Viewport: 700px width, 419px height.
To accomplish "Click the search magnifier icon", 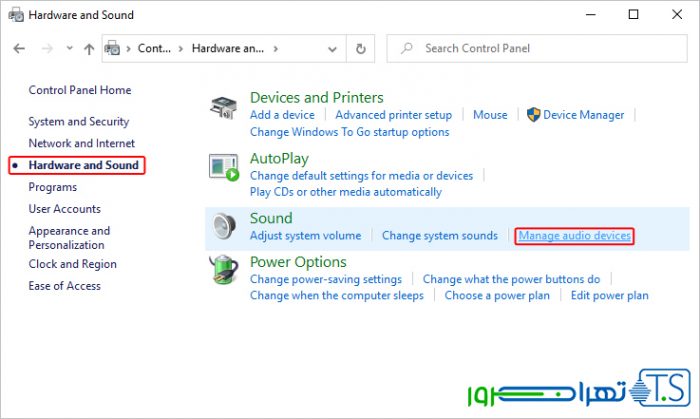I will pos(405,48).
